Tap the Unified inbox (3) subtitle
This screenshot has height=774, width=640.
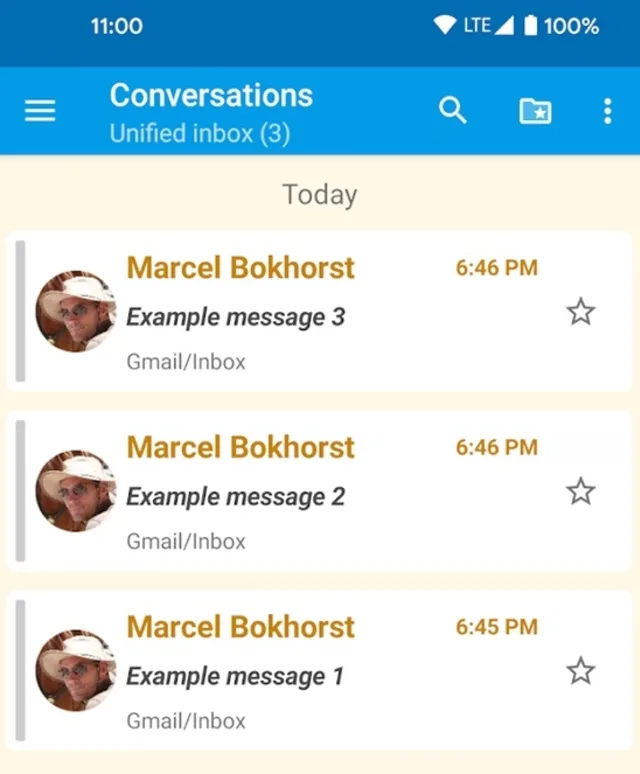(x=199, y=134)
